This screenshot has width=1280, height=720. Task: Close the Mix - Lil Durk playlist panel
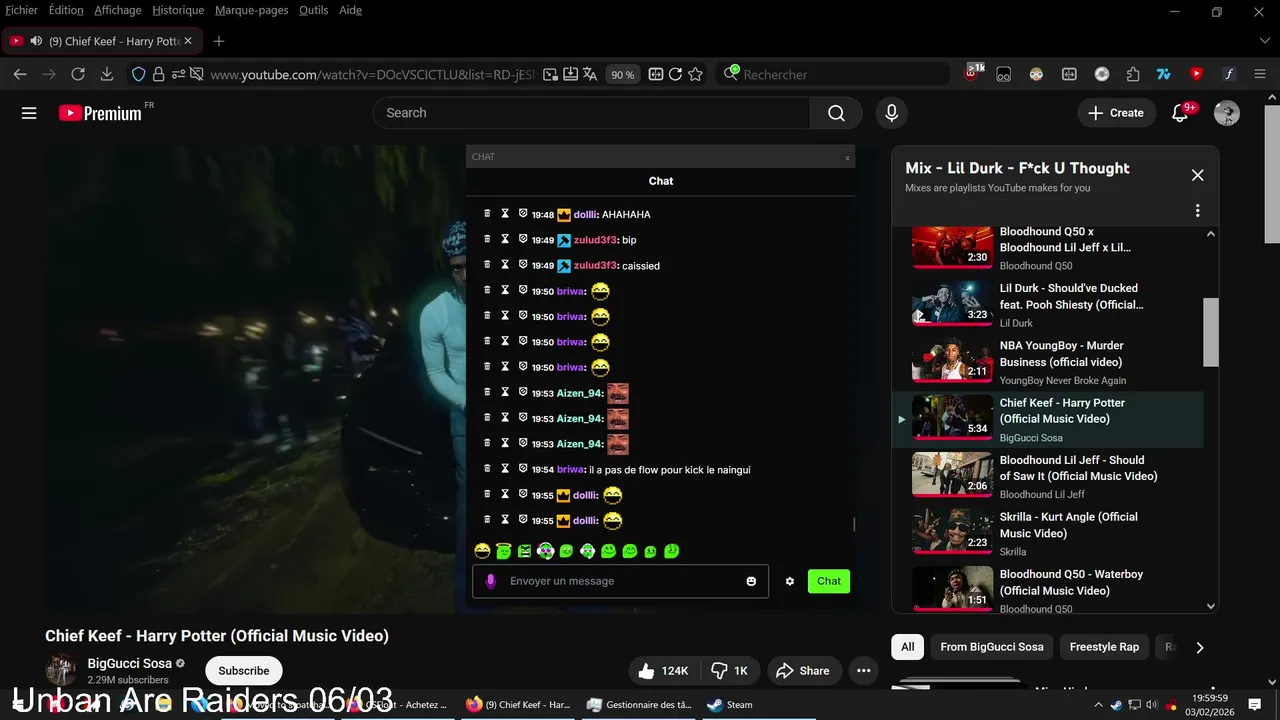tap(1197, 175)
